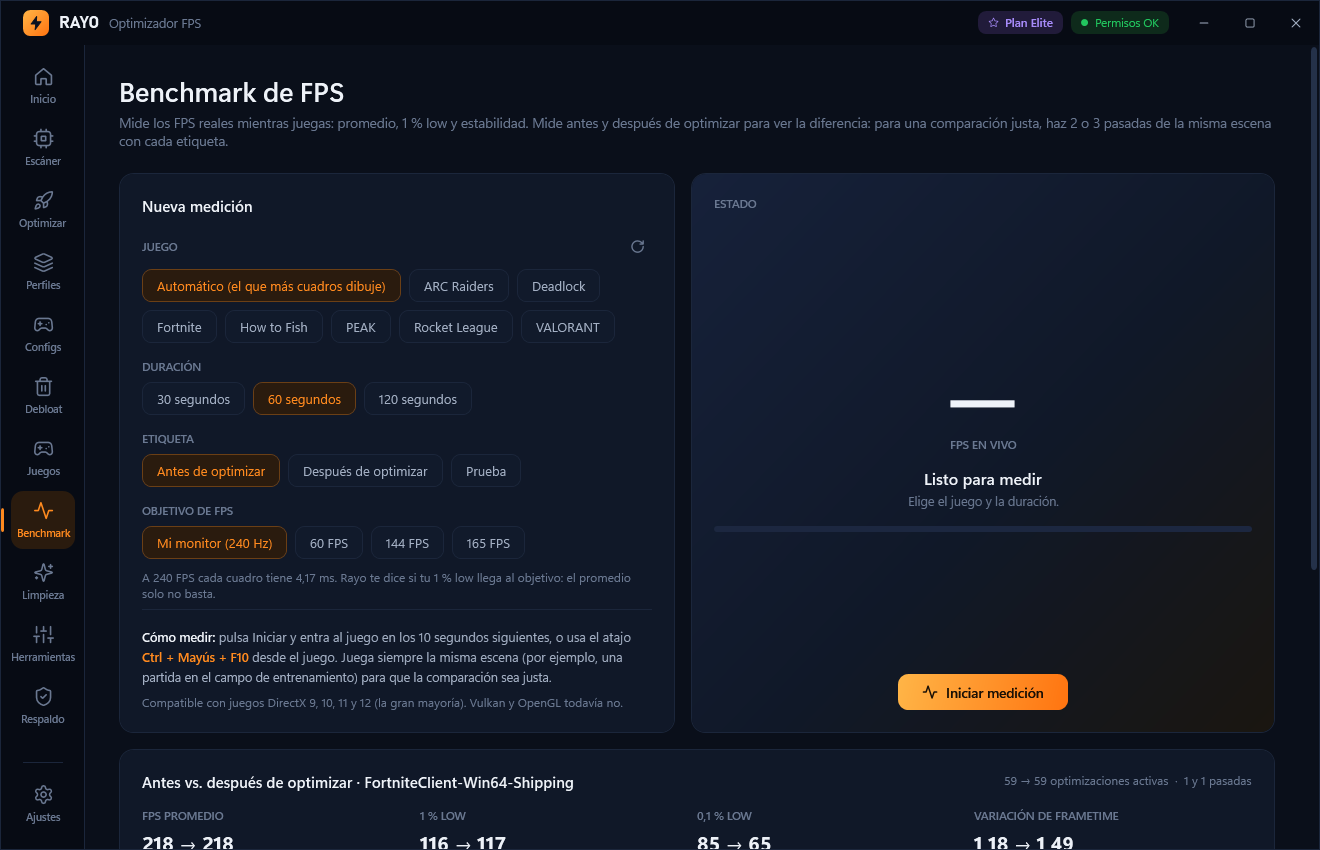
Task: Select the Benchmark sidebar tab
Action: [x=43, y=520]
